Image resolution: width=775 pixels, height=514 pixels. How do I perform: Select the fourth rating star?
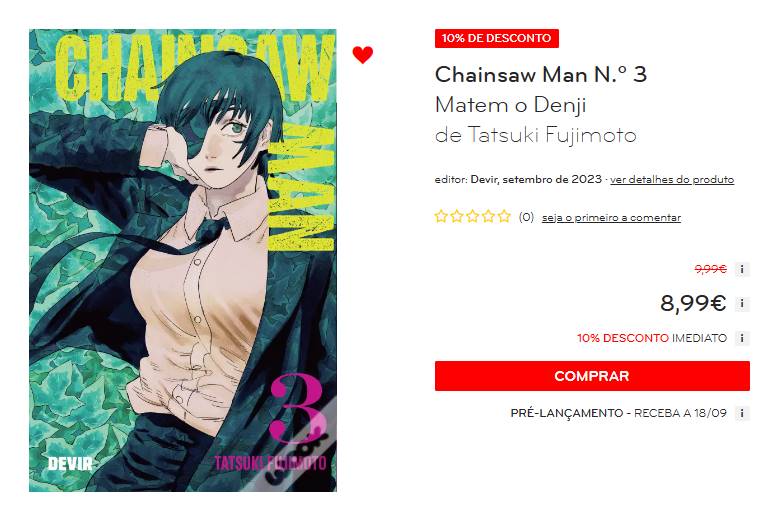pyautogui.click(x=488, y=216)
